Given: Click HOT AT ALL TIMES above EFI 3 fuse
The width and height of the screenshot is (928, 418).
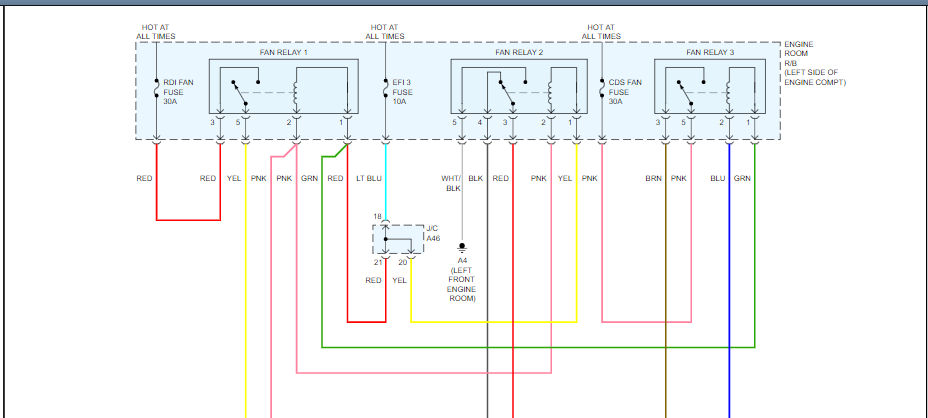Looking at the screenshot, I should 385,32.
